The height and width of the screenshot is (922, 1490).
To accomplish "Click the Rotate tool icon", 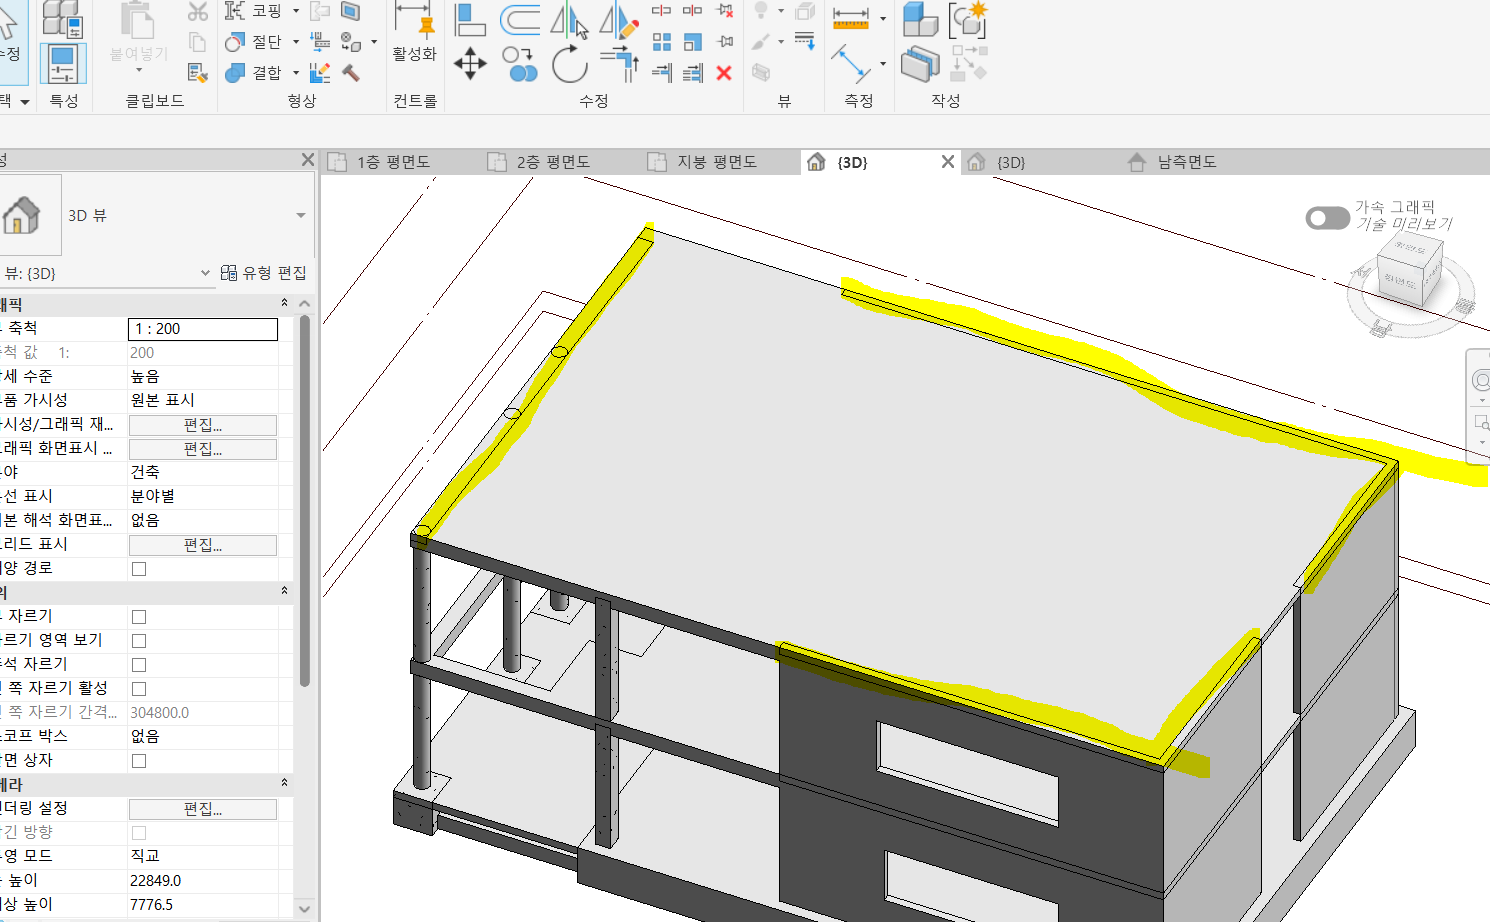I will point(569,64).
